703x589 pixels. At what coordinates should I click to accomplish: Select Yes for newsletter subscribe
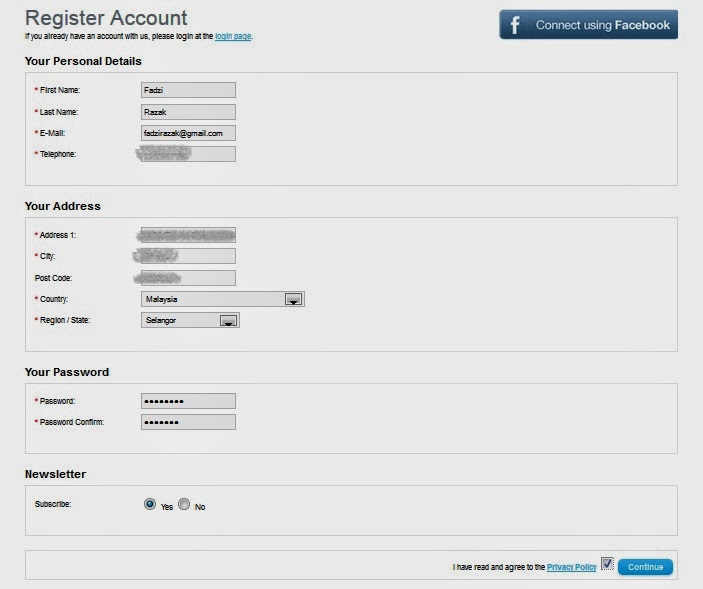click(x=150, y=504)
